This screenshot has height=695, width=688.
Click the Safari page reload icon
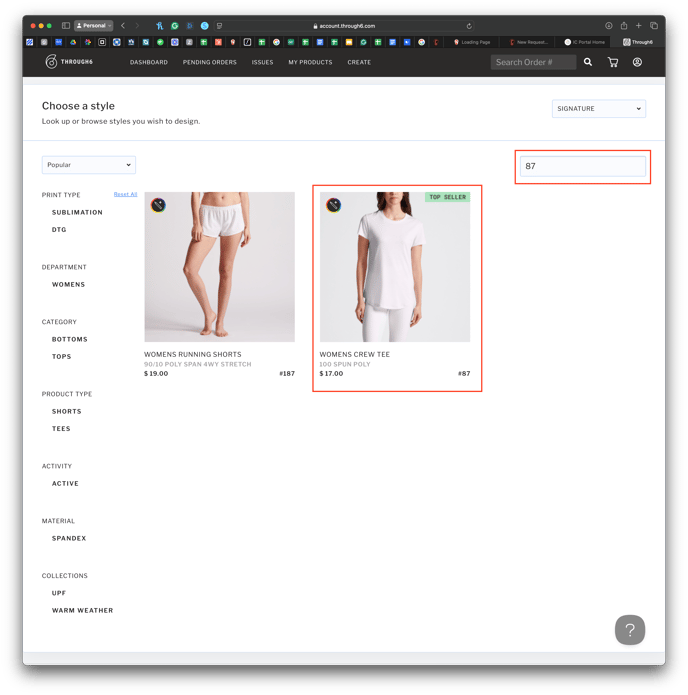point(469,26)
